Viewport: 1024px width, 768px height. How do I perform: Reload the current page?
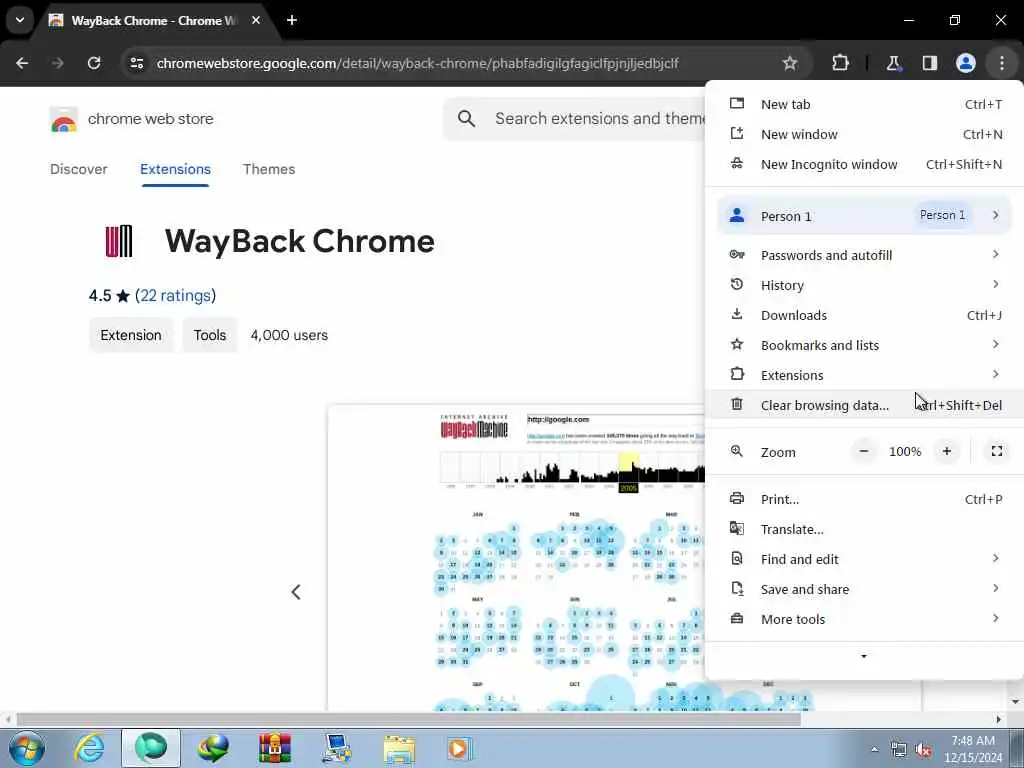94,63
